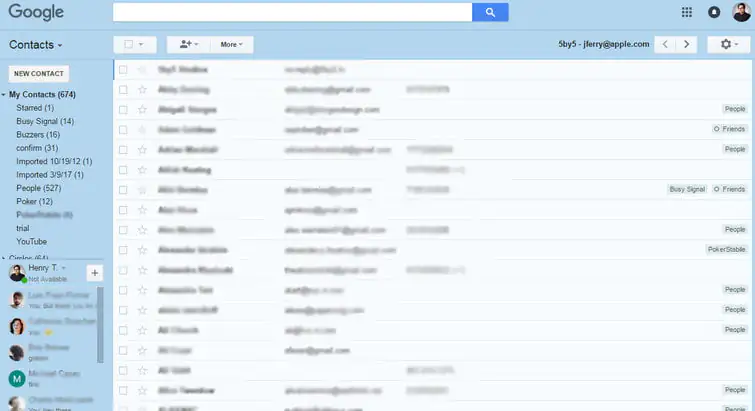Check the first contact row checkbox
This screenshot has width=755, height=411.
pyautogui.click(x=123, y=69)
